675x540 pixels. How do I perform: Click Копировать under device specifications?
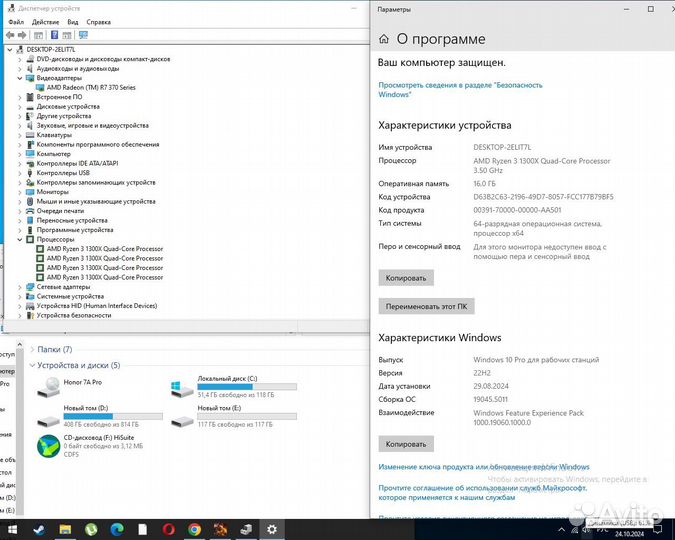[x=406, y=278]
